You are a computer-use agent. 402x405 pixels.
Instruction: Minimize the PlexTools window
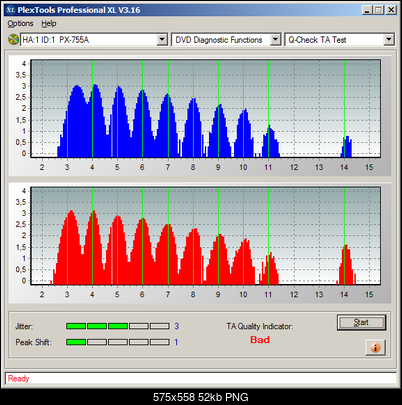click(367, 10)
